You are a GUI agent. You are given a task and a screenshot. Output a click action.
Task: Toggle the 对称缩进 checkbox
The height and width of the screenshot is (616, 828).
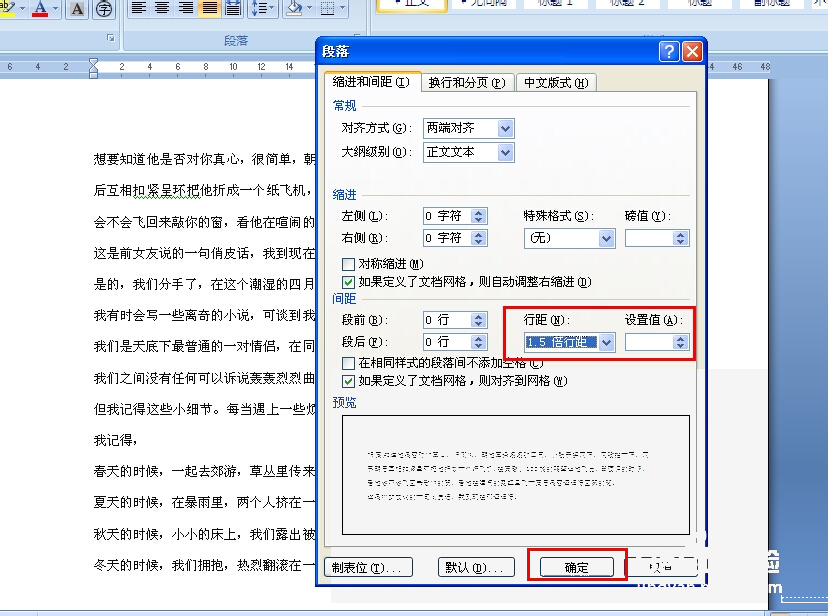[x=348, y=264]
